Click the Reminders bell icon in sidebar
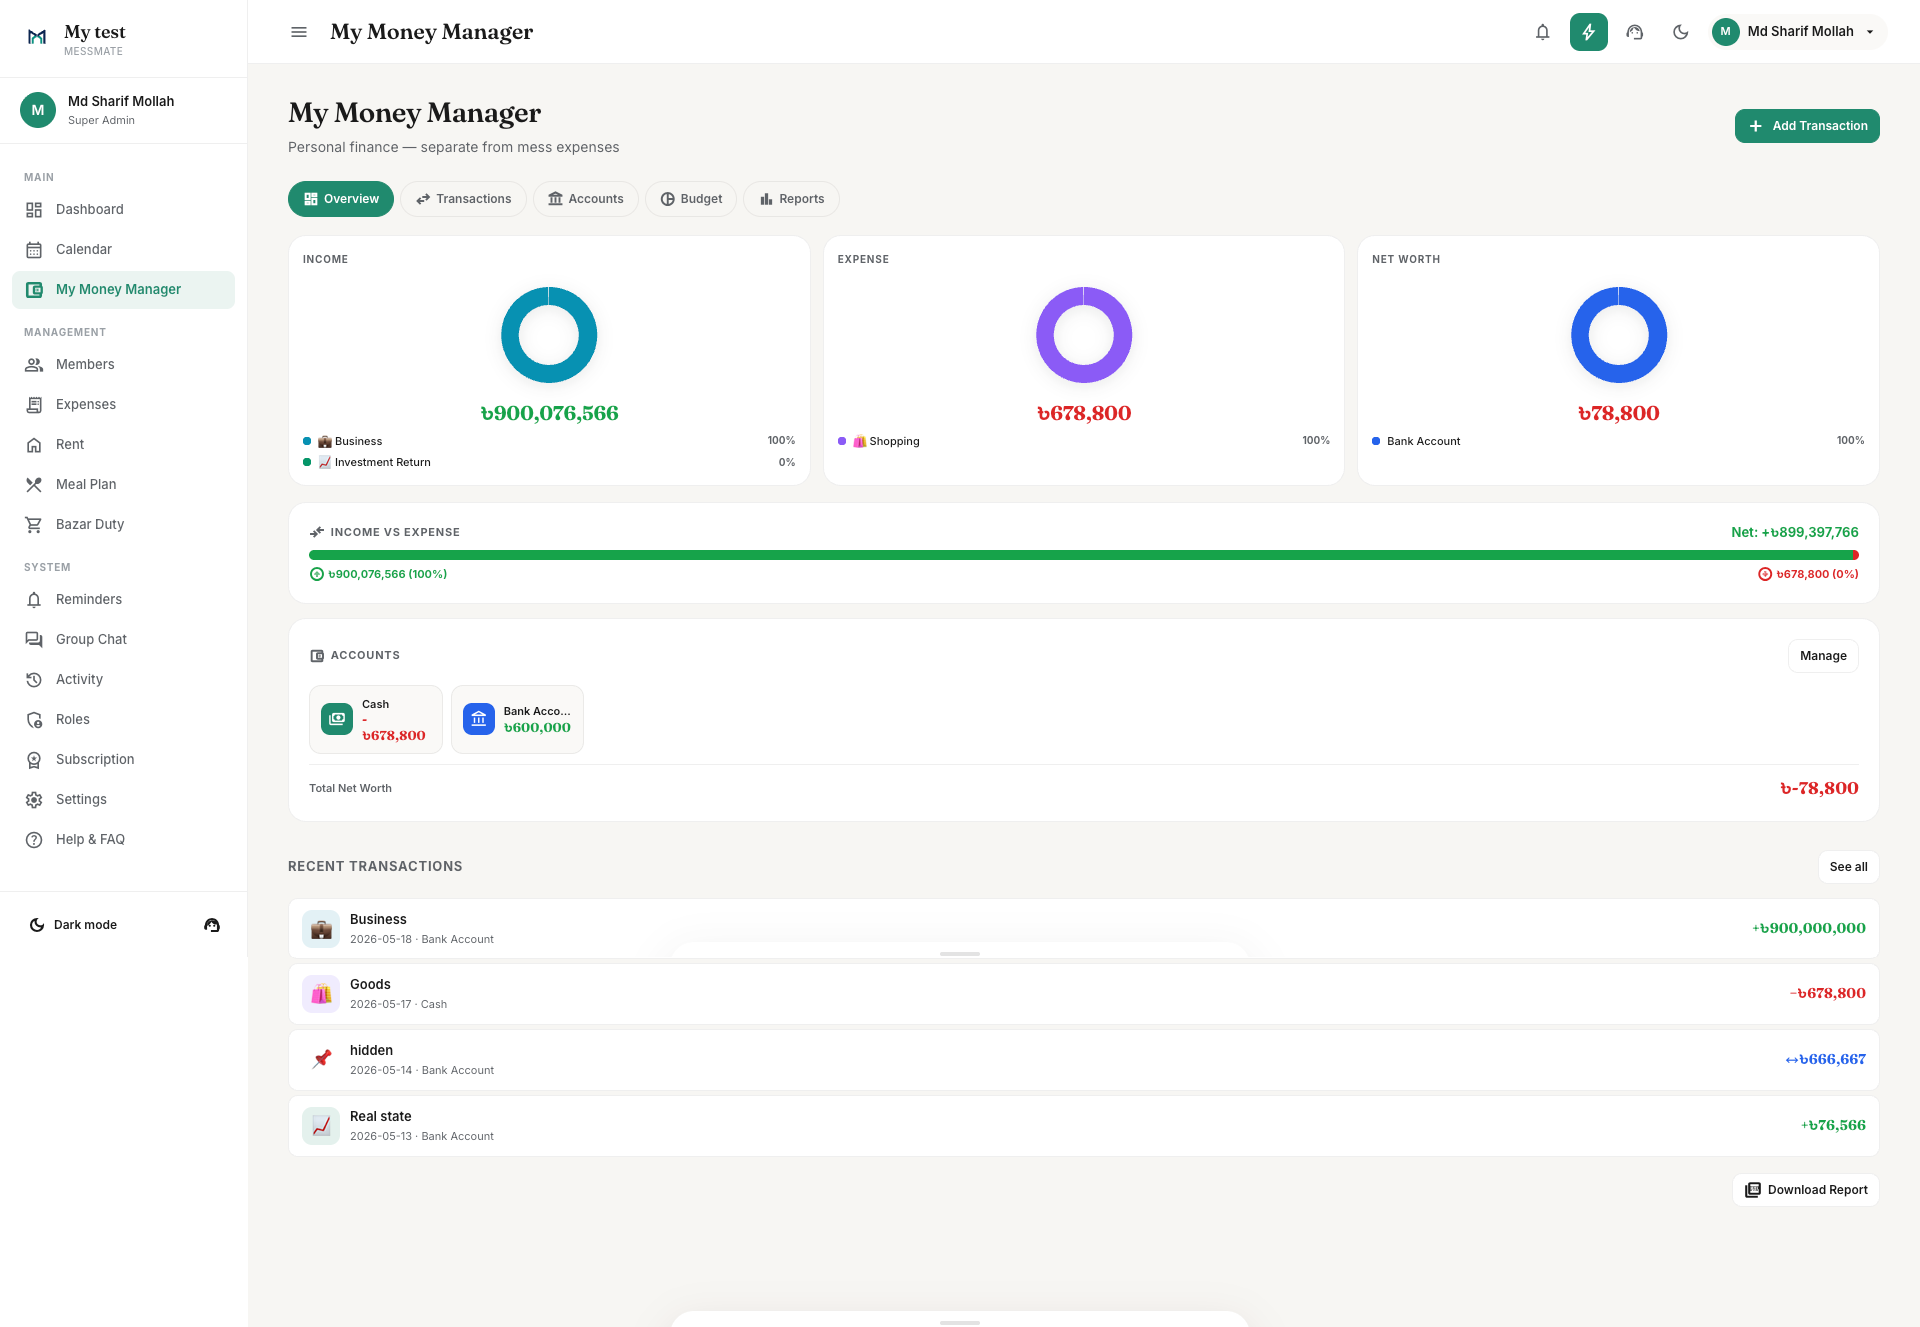Viewport: 1920px width, 1327px height. 34,600
